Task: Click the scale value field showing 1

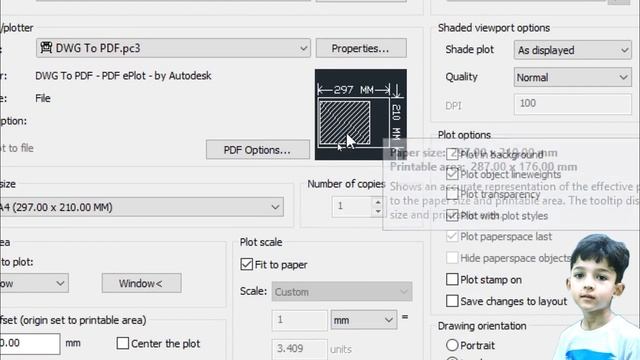Action: (x=300, y=320)
